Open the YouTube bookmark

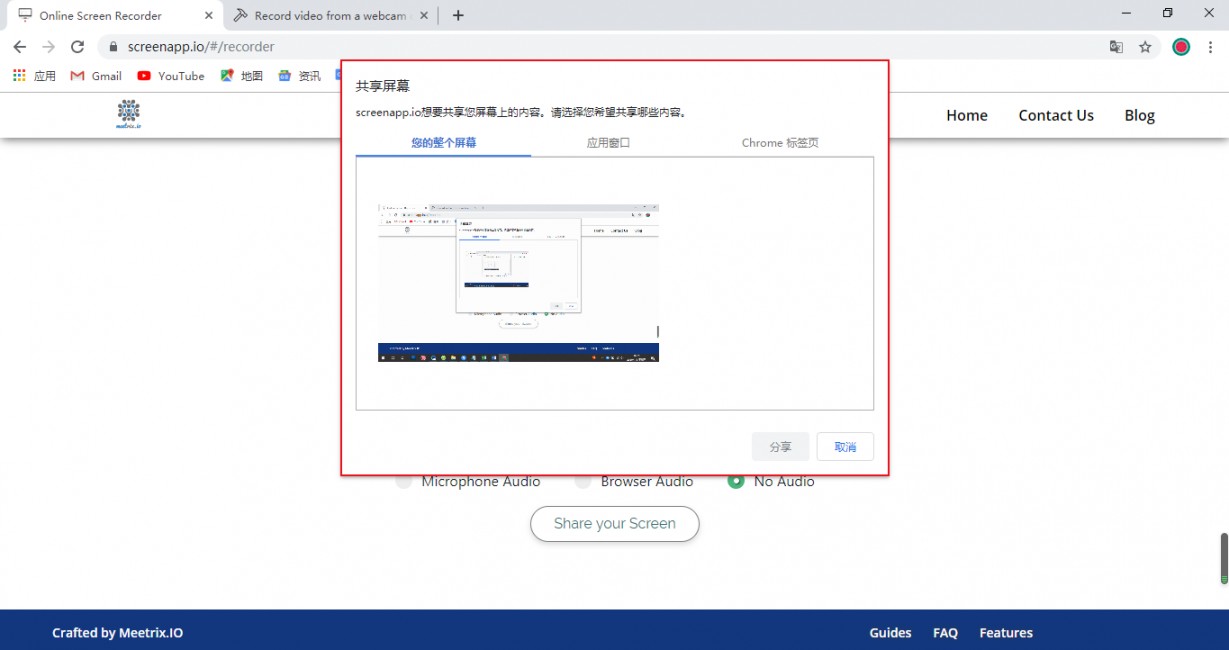click(x=171, y=76)
